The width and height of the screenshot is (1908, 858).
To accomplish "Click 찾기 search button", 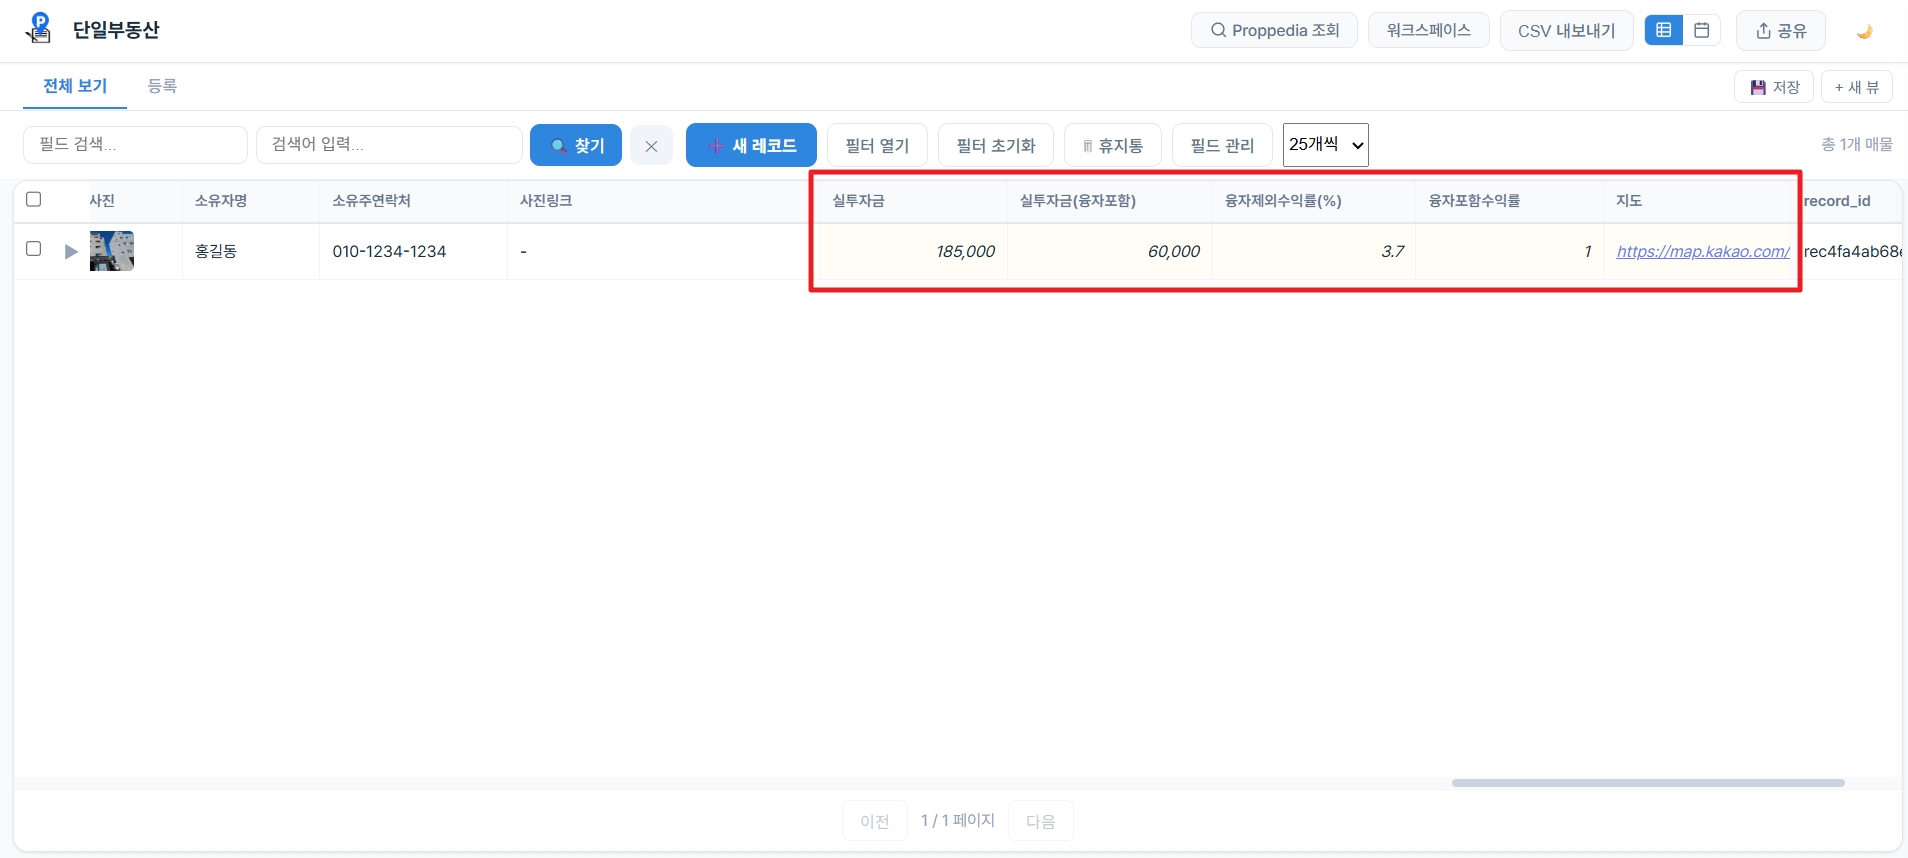I will pyautogui.click(x=576, y=146).
